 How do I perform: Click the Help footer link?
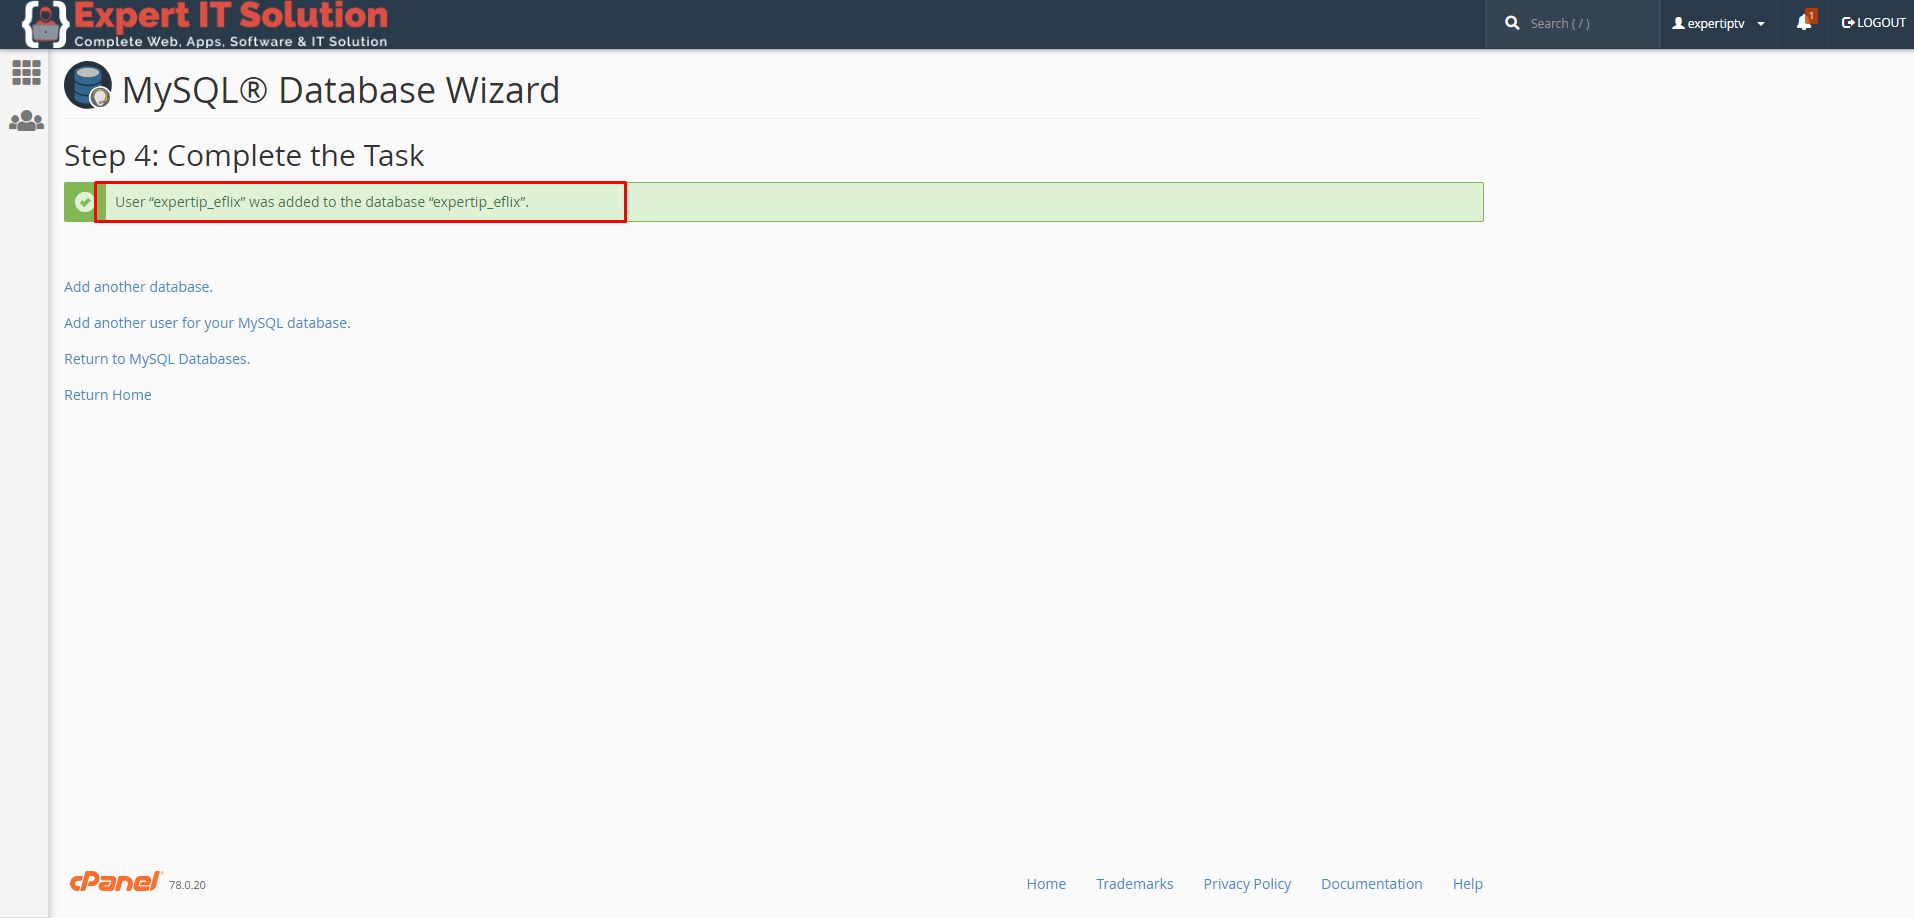tap(1467, 884)
